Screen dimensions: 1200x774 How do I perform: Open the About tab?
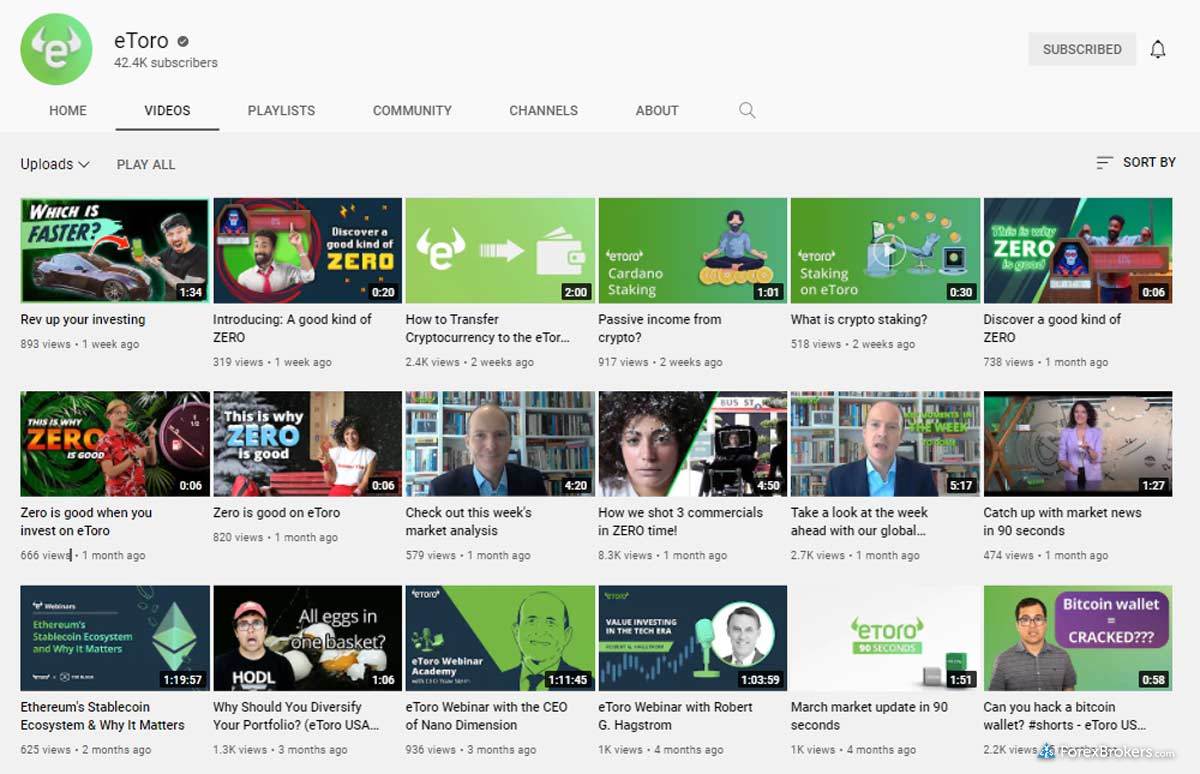657,110
